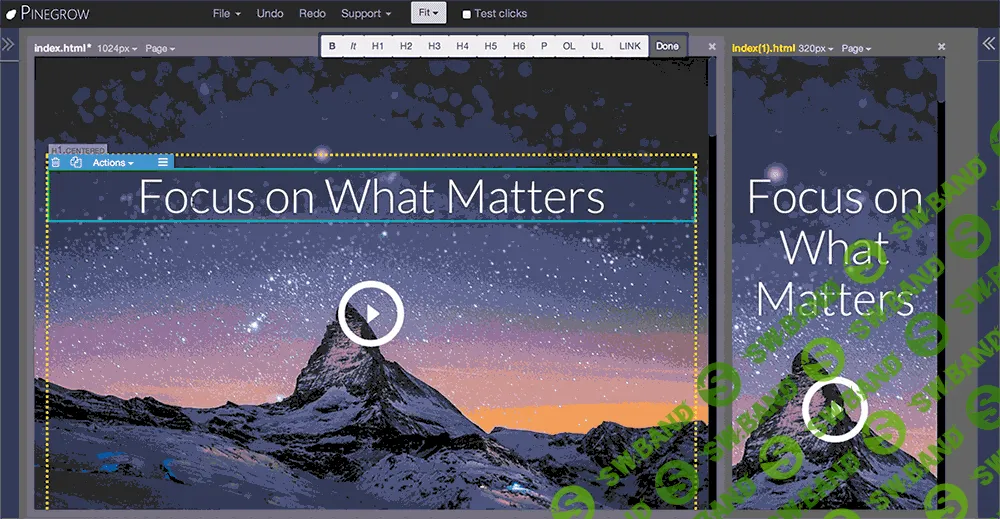Screen dimensions: 1000x519
Task: Click Done to finish text editing
Action: [x=668, y=46]
